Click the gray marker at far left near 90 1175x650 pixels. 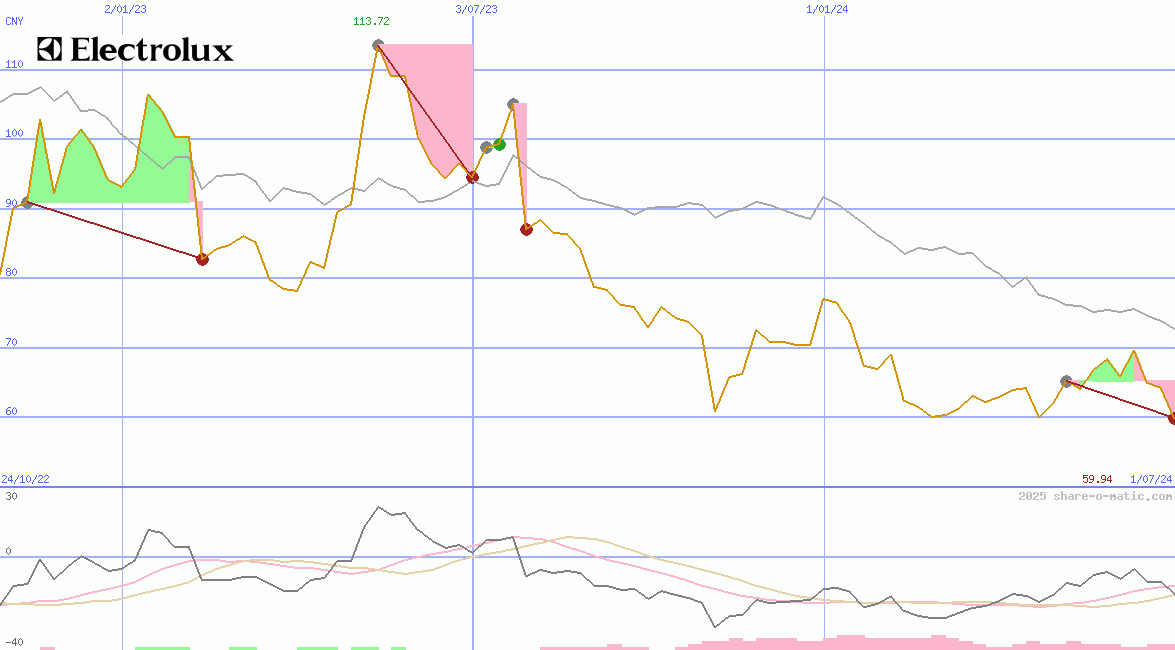27,203
